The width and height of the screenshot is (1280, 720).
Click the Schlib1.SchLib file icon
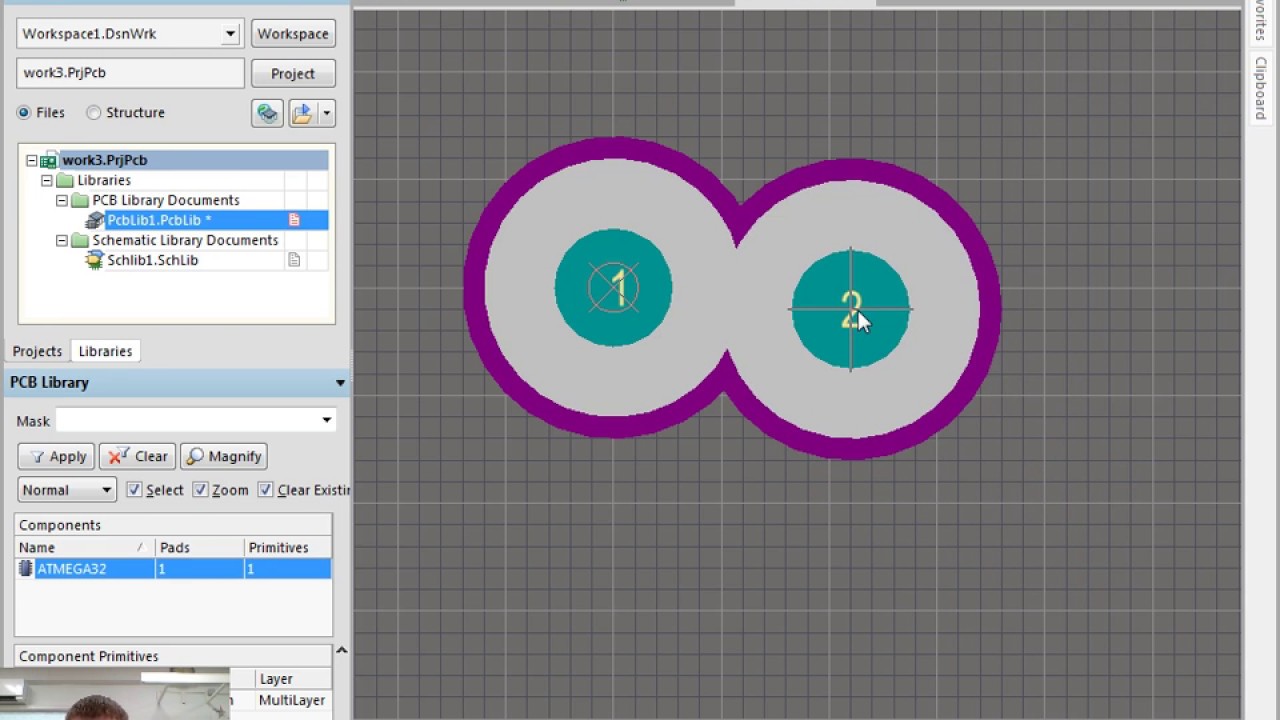pyautogui.click(x=95, y=260)
